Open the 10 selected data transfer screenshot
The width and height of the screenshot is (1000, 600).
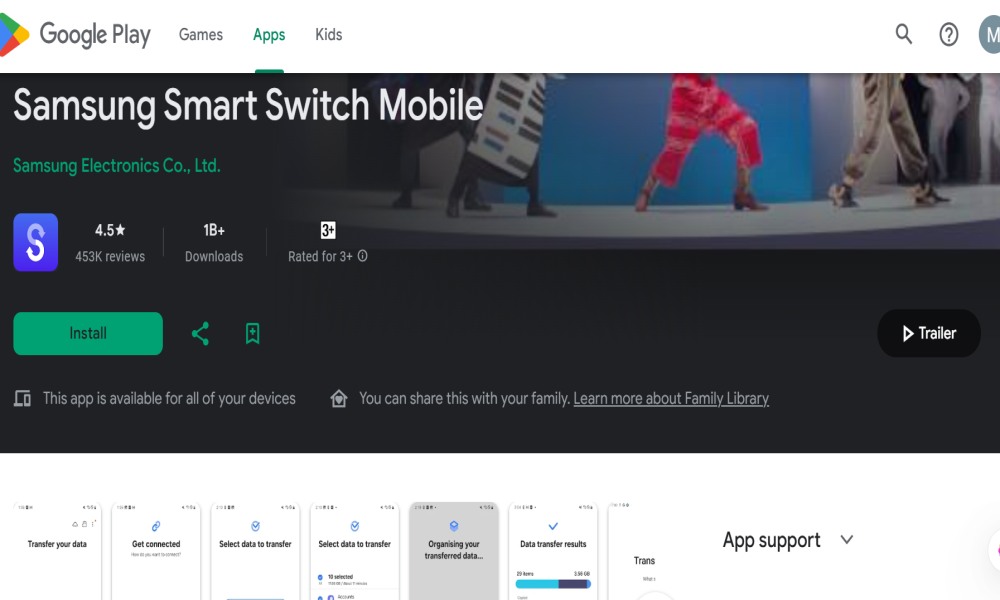tap(355, 551)
